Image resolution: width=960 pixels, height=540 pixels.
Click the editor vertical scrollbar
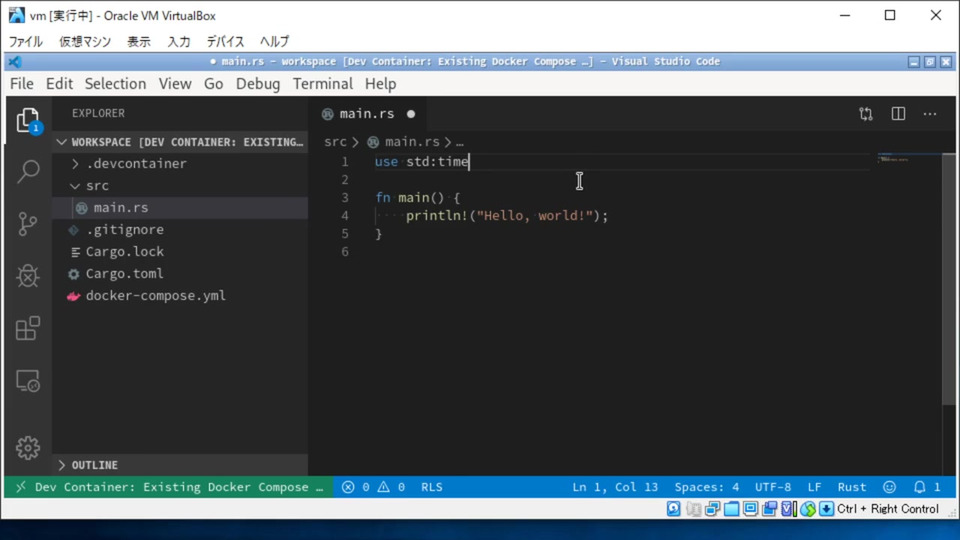pyautogui.click(x=948, y=279)
